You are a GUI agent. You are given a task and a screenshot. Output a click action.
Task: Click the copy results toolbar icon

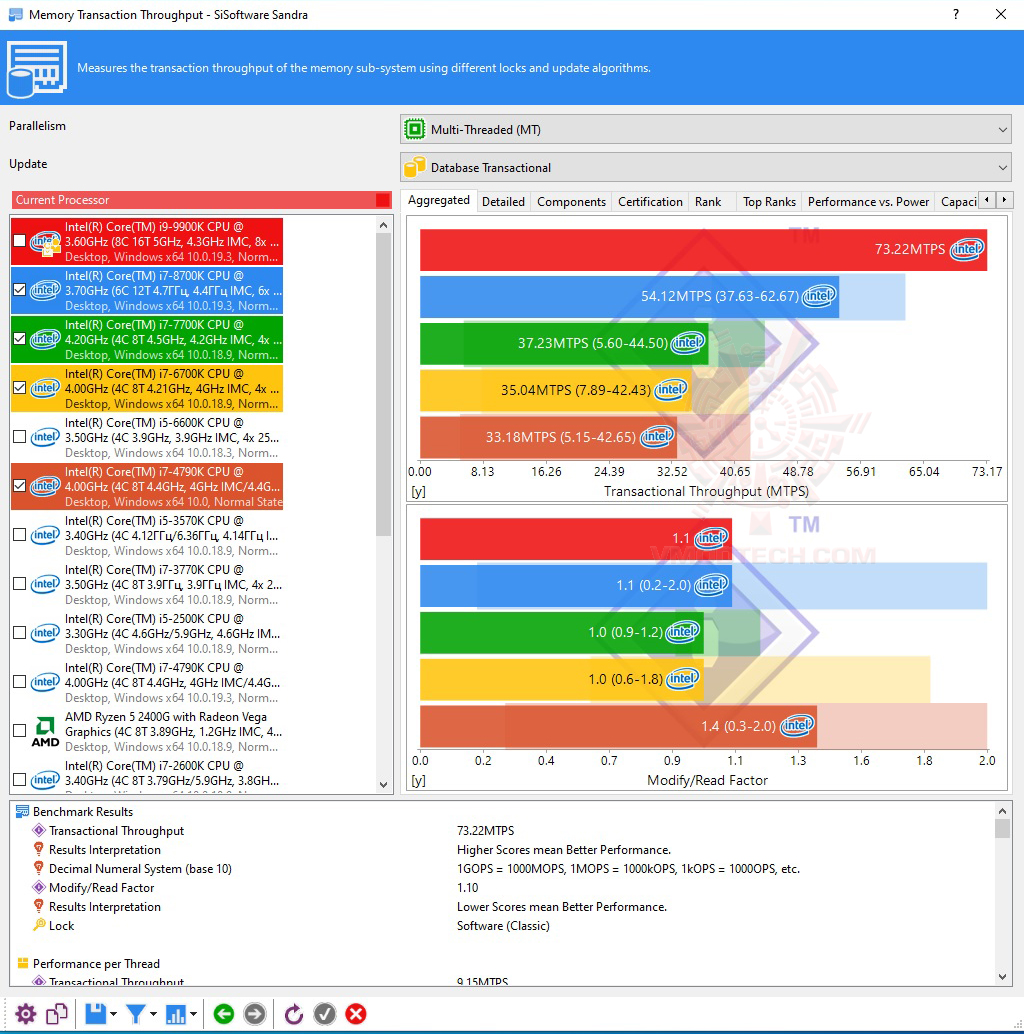click(57, 1014)
